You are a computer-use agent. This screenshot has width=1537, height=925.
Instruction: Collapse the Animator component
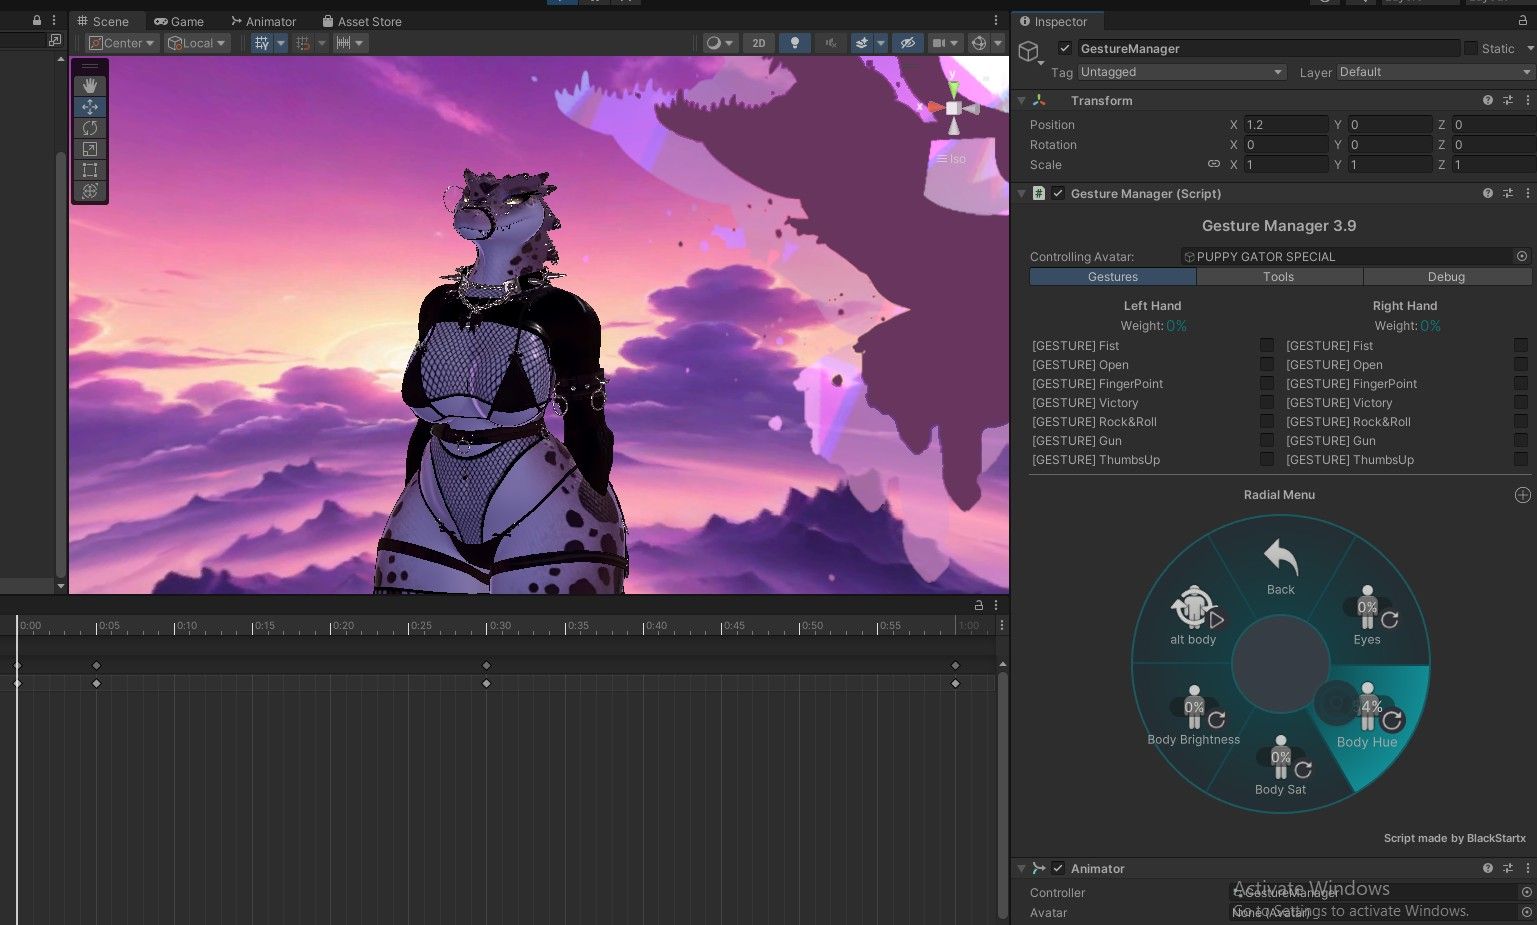(x=1021, y=869)
